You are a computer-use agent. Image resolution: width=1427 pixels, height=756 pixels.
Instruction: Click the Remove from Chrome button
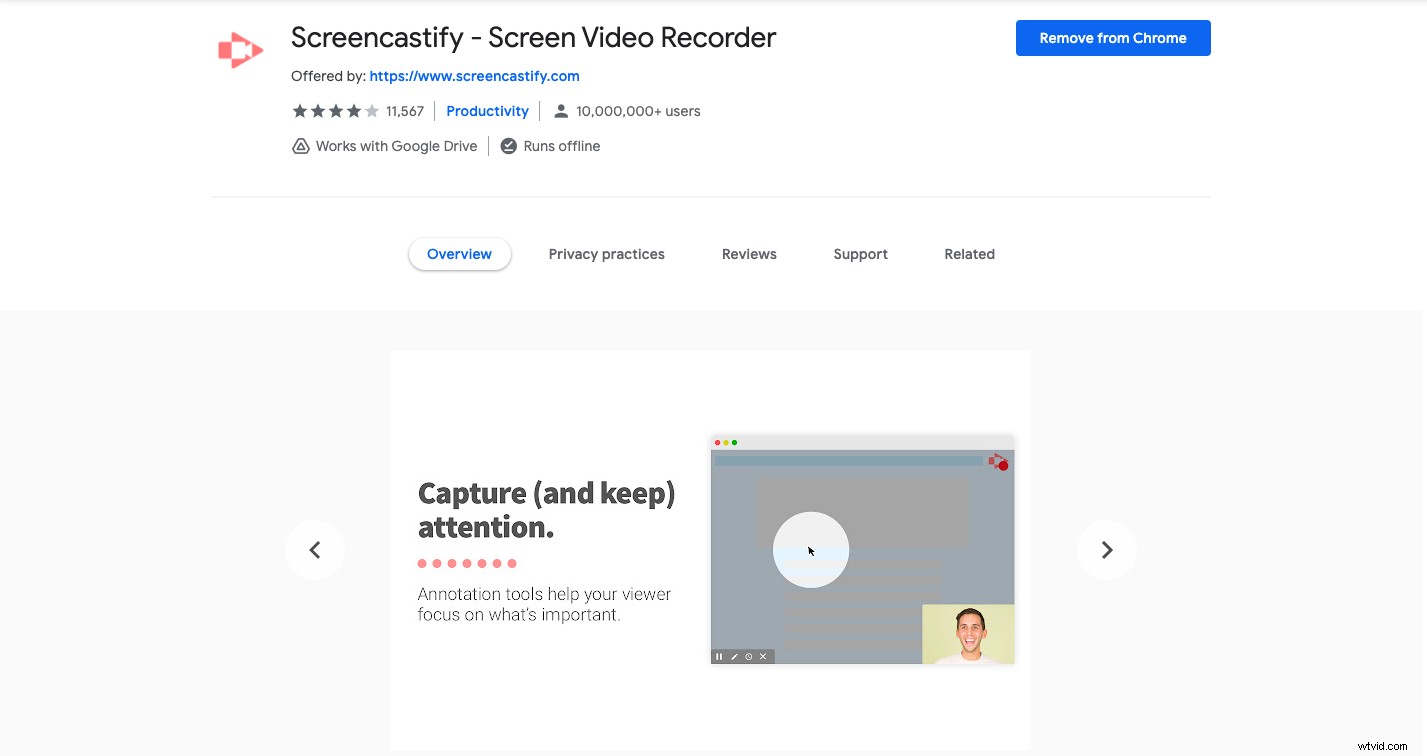(1112, 38)
